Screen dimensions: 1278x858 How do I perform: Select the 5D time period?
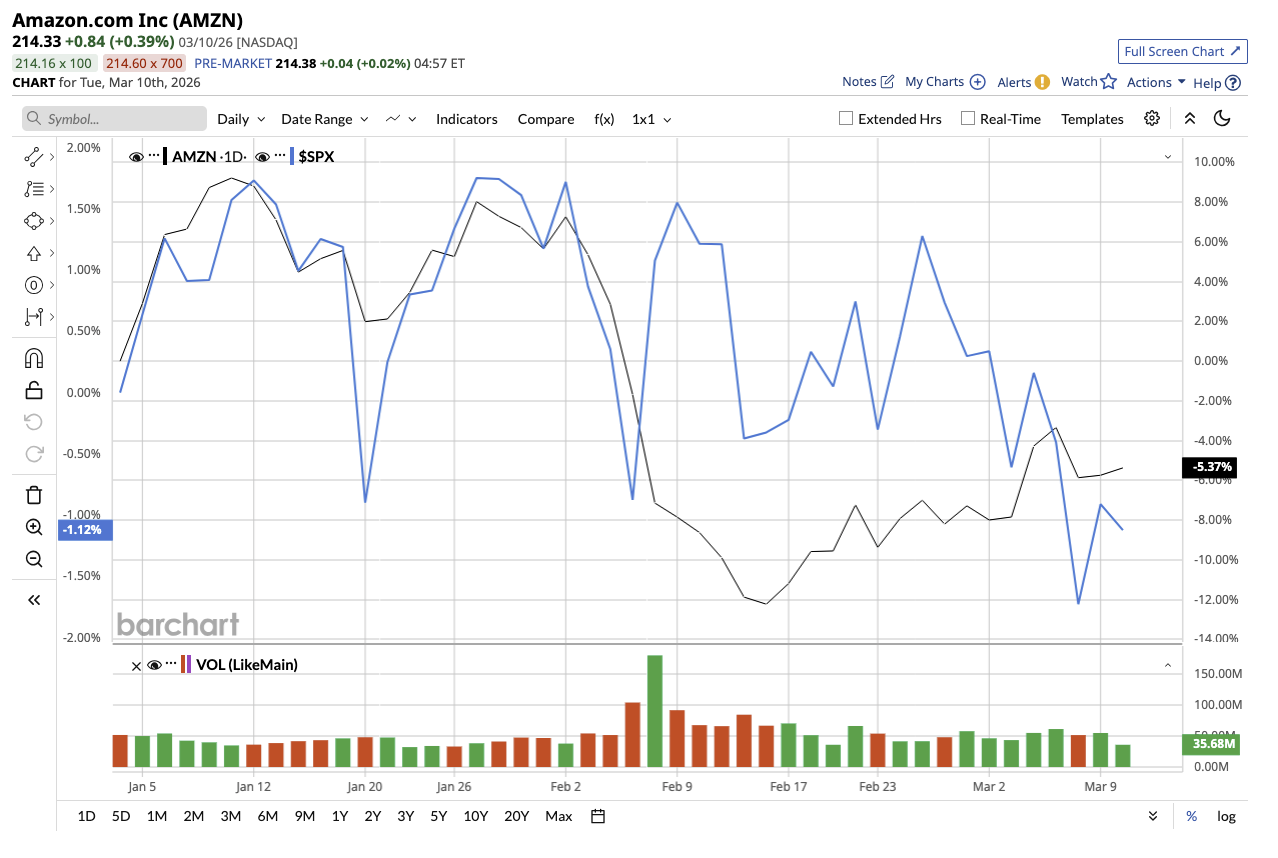[121, 816]
